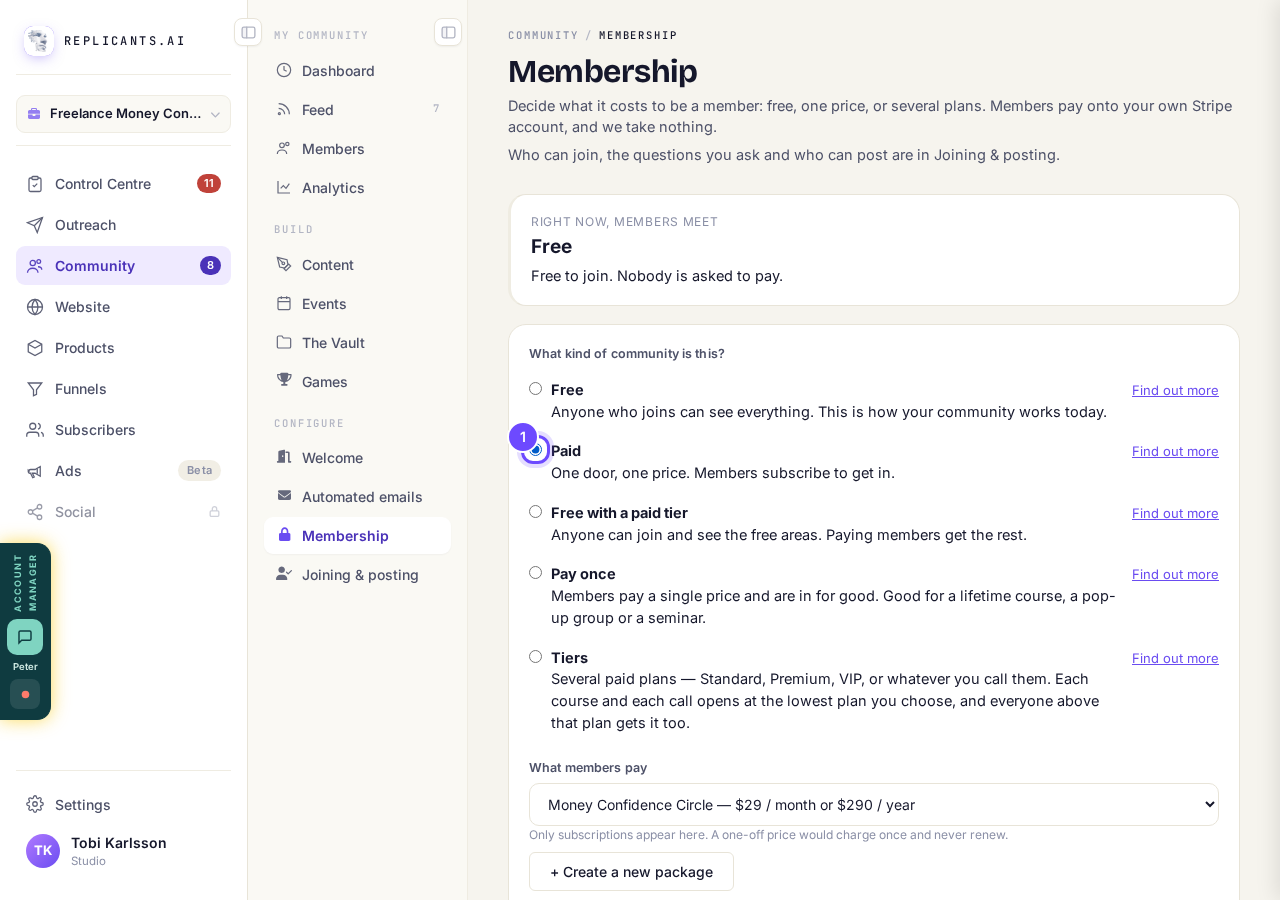Click the Vault folder icon
The image size is (1280, 900).
point(284,342)
